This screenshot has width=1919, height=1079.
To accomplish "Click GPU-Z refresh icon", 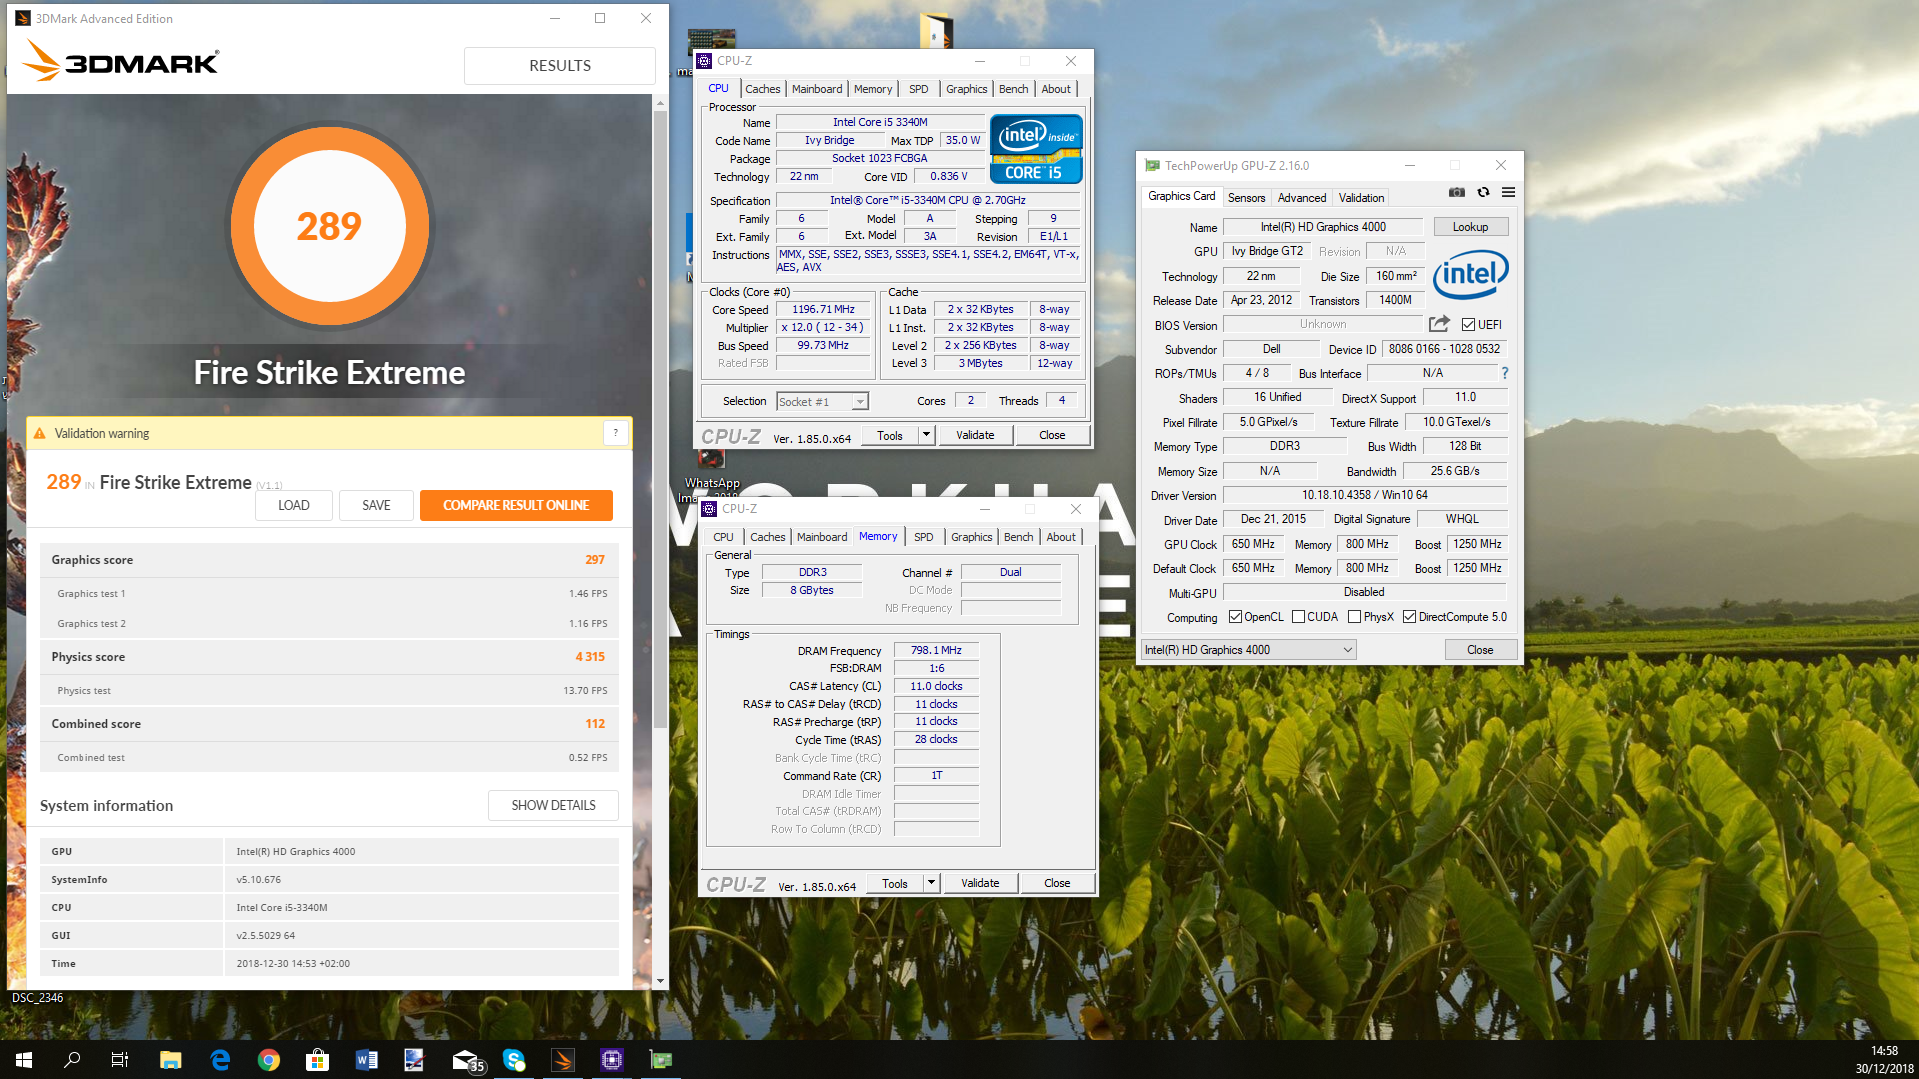I will coord(1483,192).
